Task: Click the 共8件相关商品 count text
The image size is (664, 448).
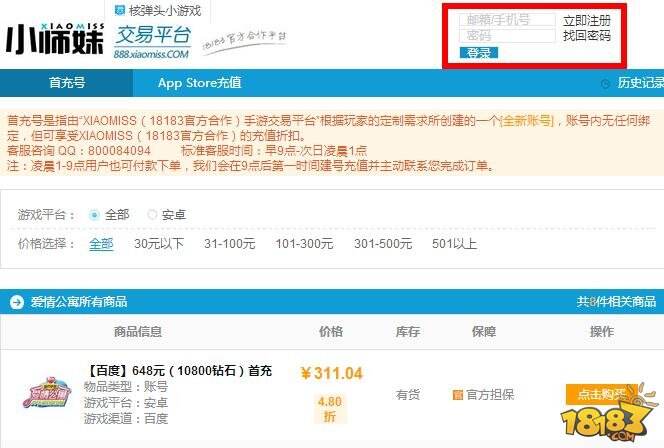Action: pos(616,301)
